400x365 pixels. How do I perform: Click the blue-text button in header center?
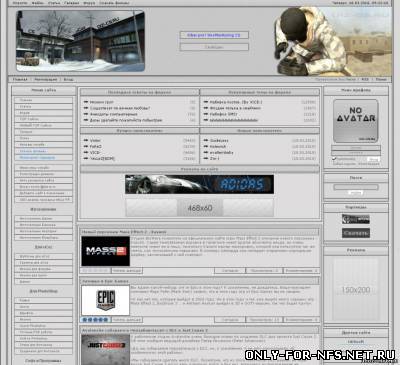tap(214, 35)
